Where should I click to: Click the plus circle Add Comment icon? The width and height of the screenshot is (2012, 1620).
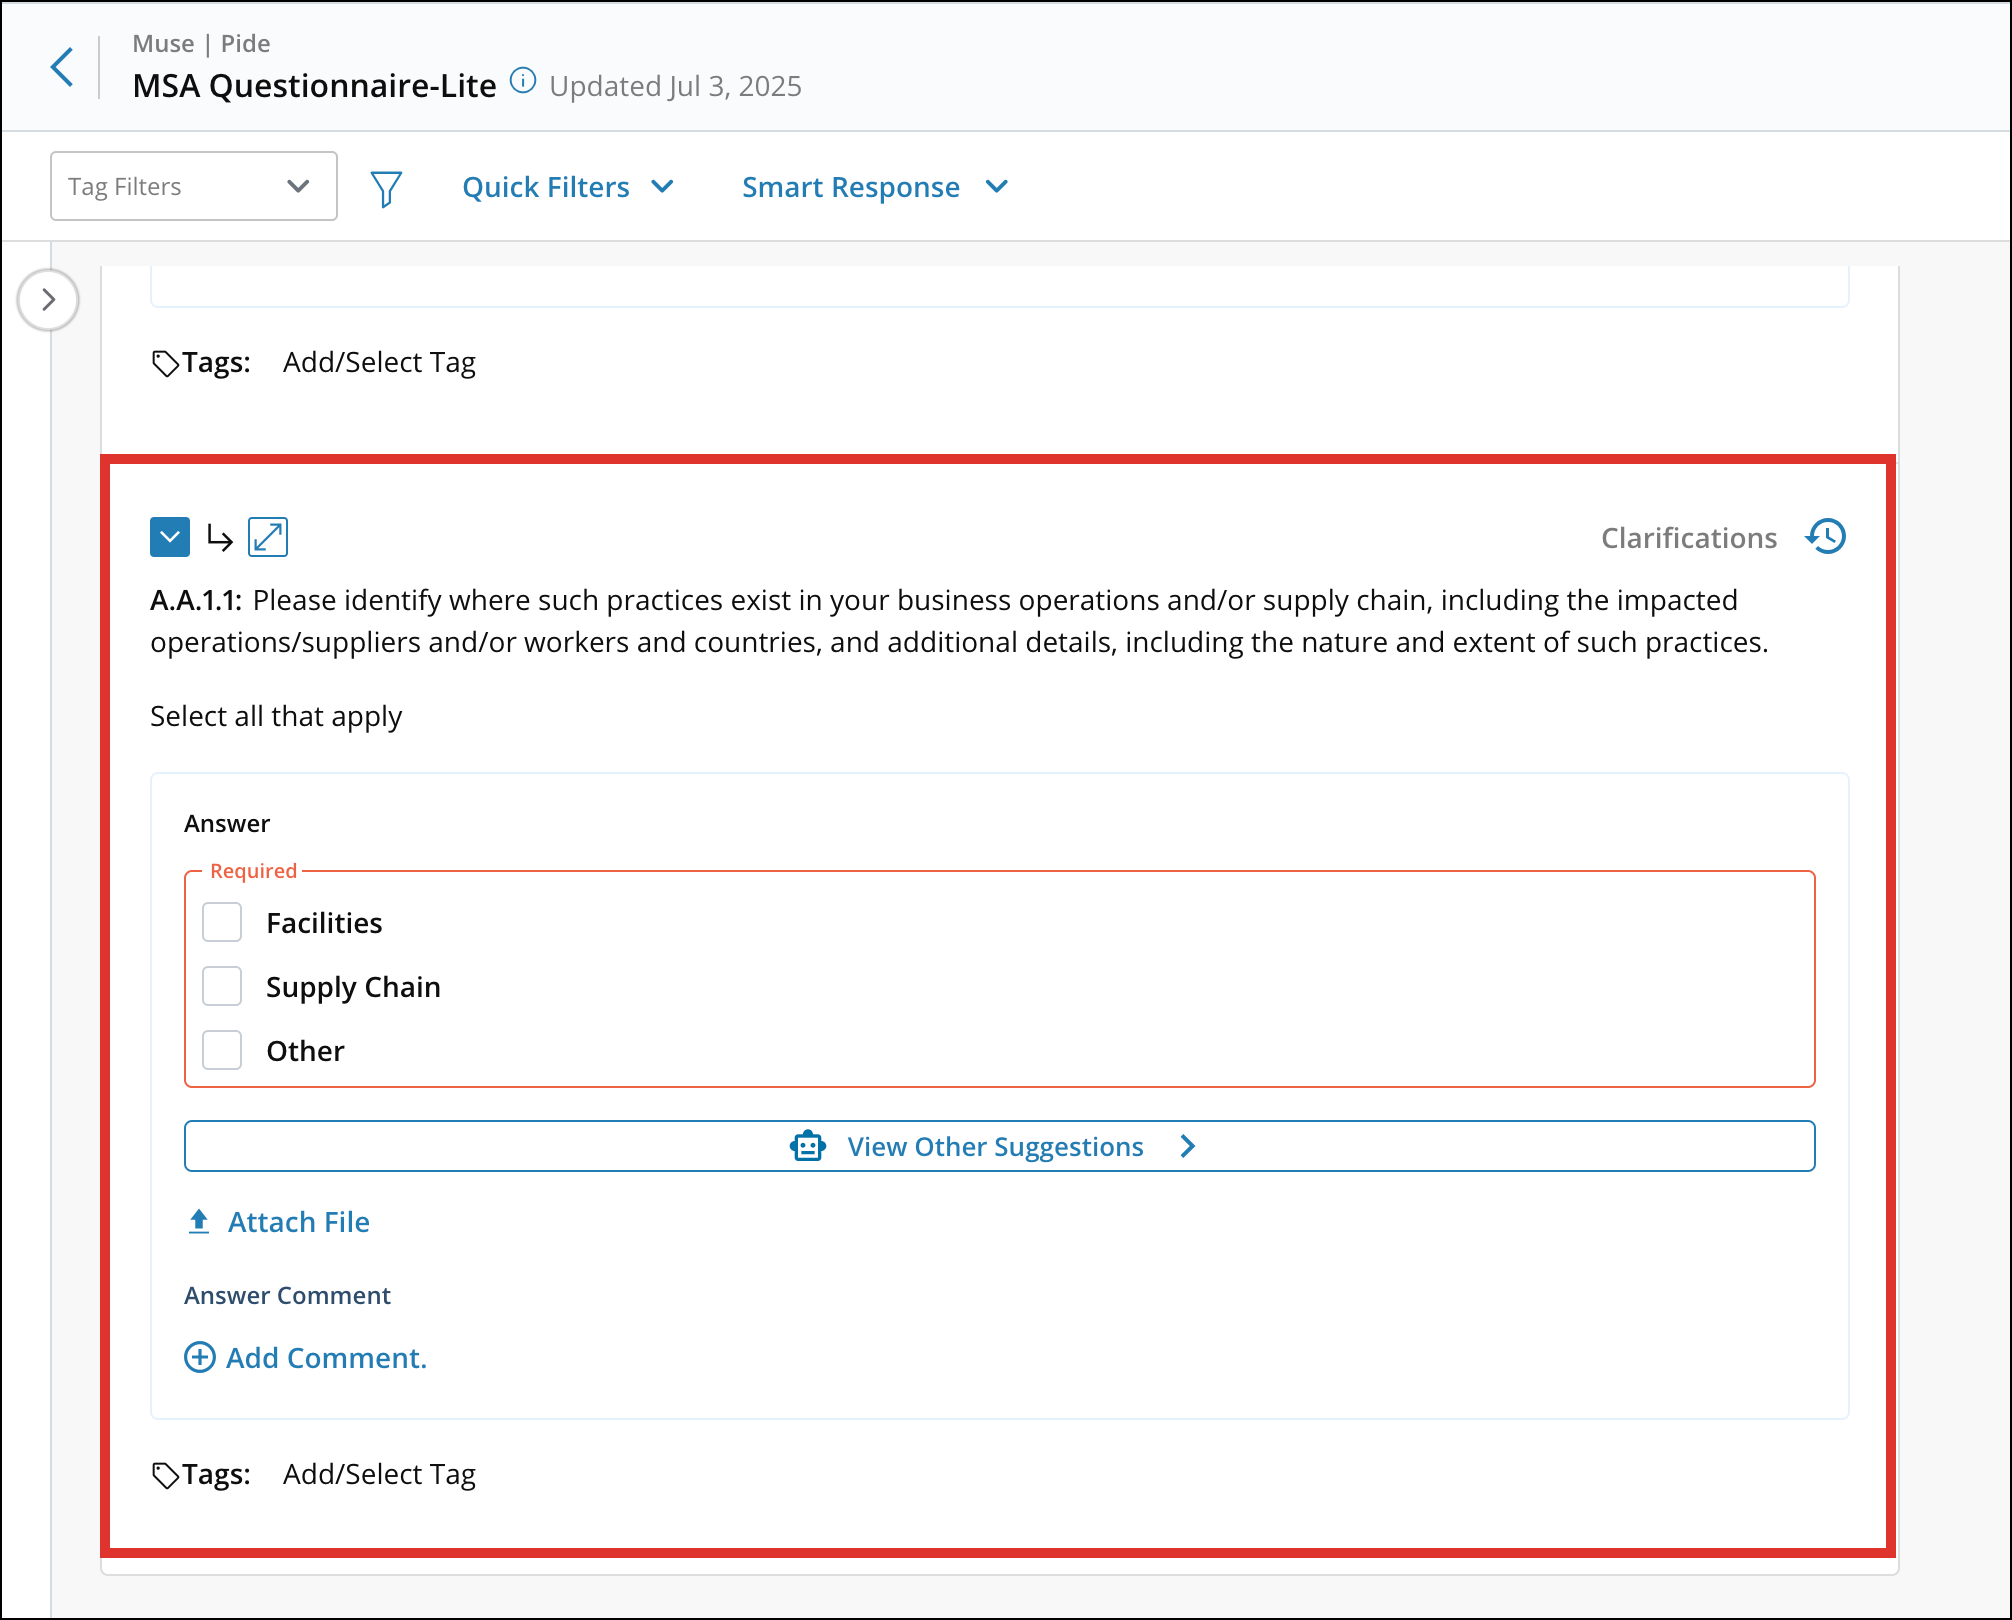[200, 1357]
